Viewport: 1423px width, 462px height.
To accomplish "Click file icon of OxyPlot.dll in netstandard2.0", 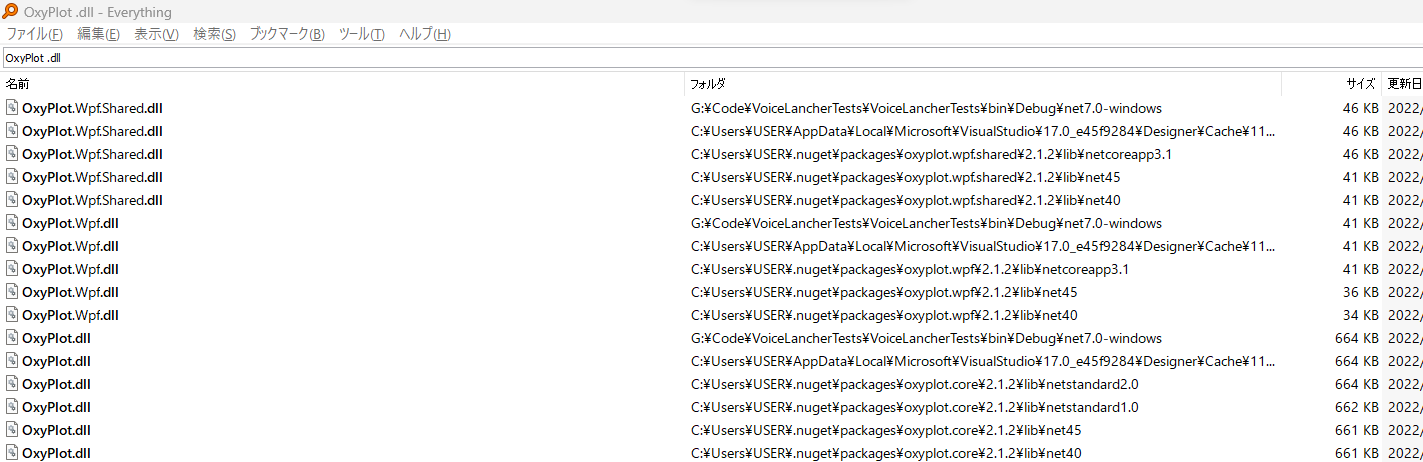I will (12, 384).
